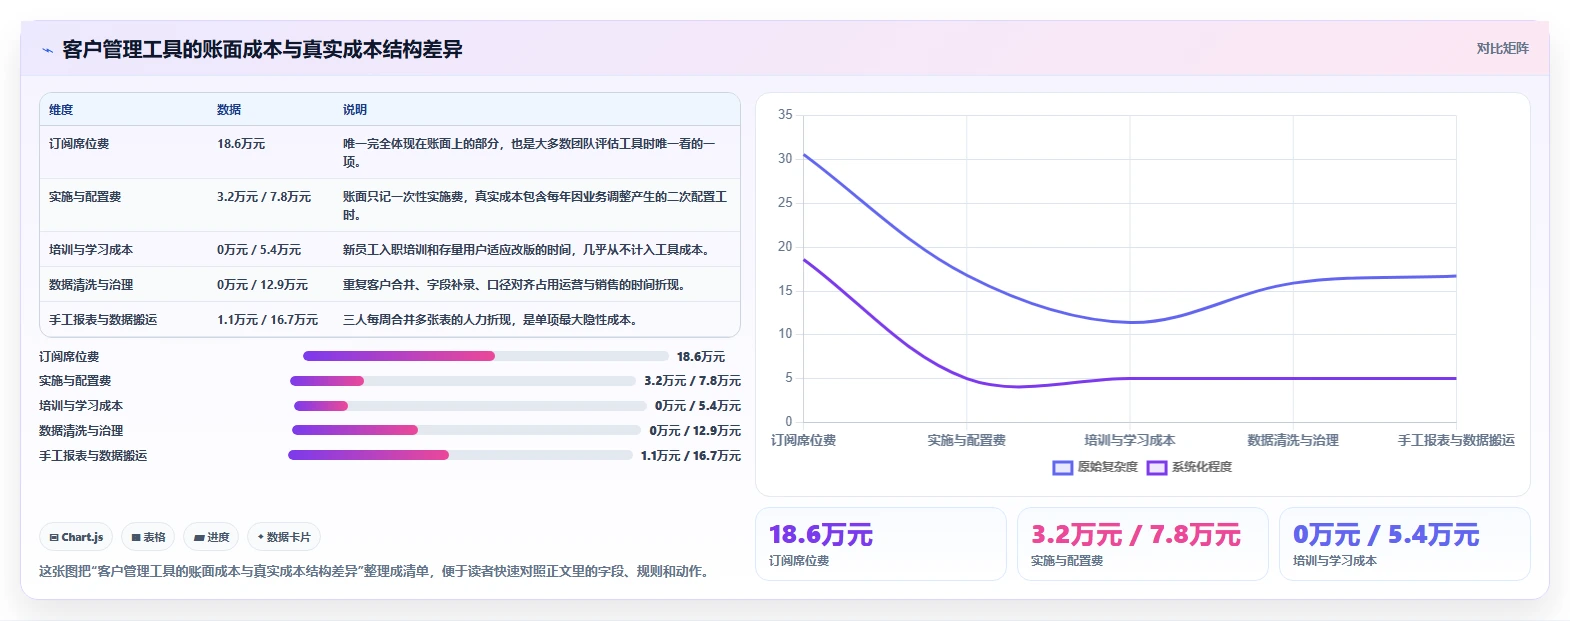Screen dimensions: 1570x621
Task: Click the 进度 tag chip
Action: 211,537
